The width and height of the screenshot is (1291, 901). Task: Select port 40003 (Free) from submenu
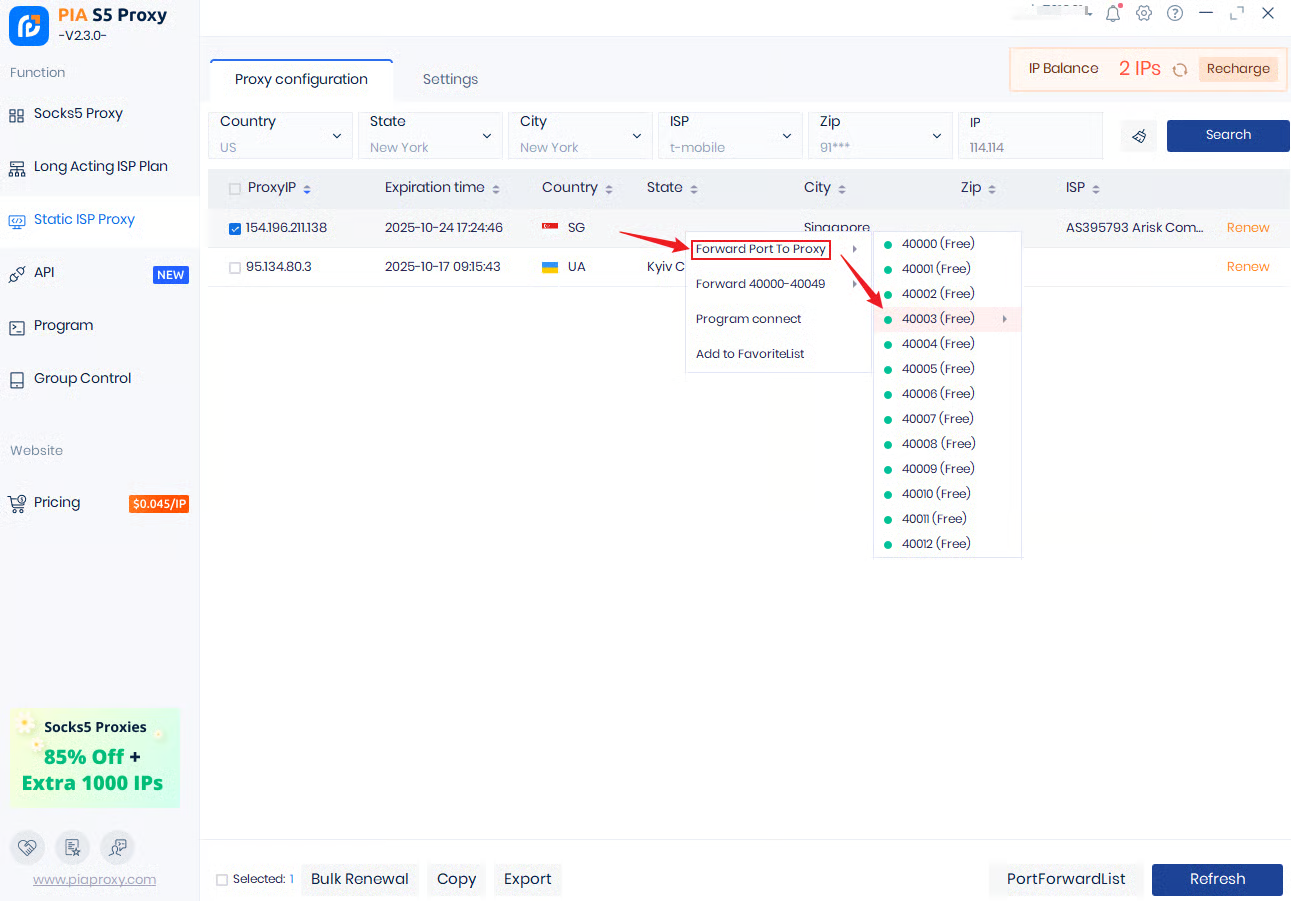(x=938, y=319)
